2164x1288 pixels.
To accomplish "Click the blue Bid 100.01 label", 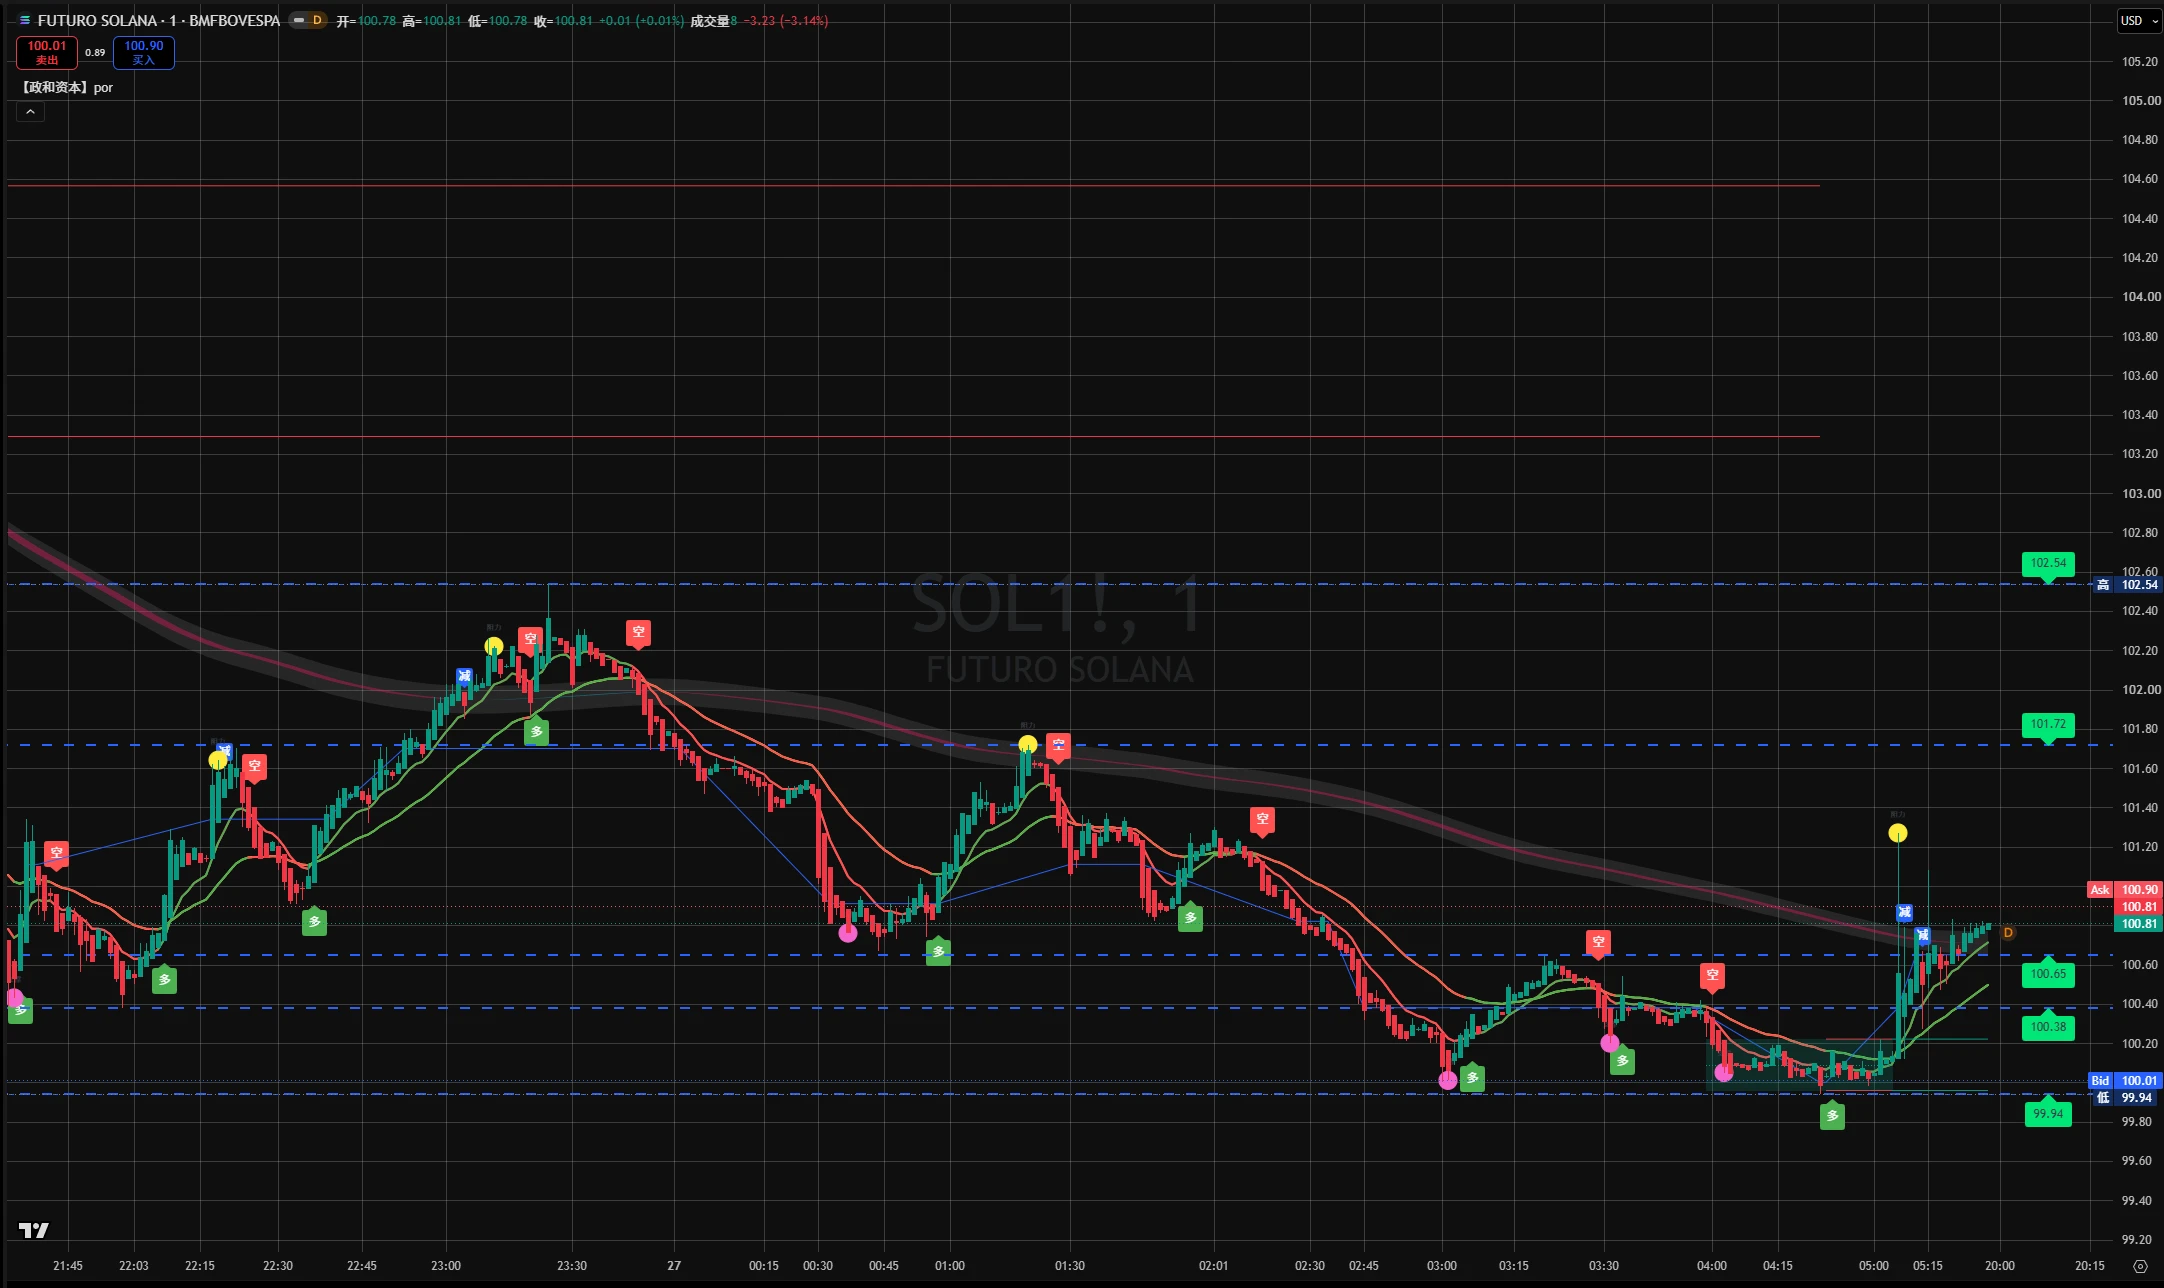I will pyautogui.click(x=2124, y=1081).
